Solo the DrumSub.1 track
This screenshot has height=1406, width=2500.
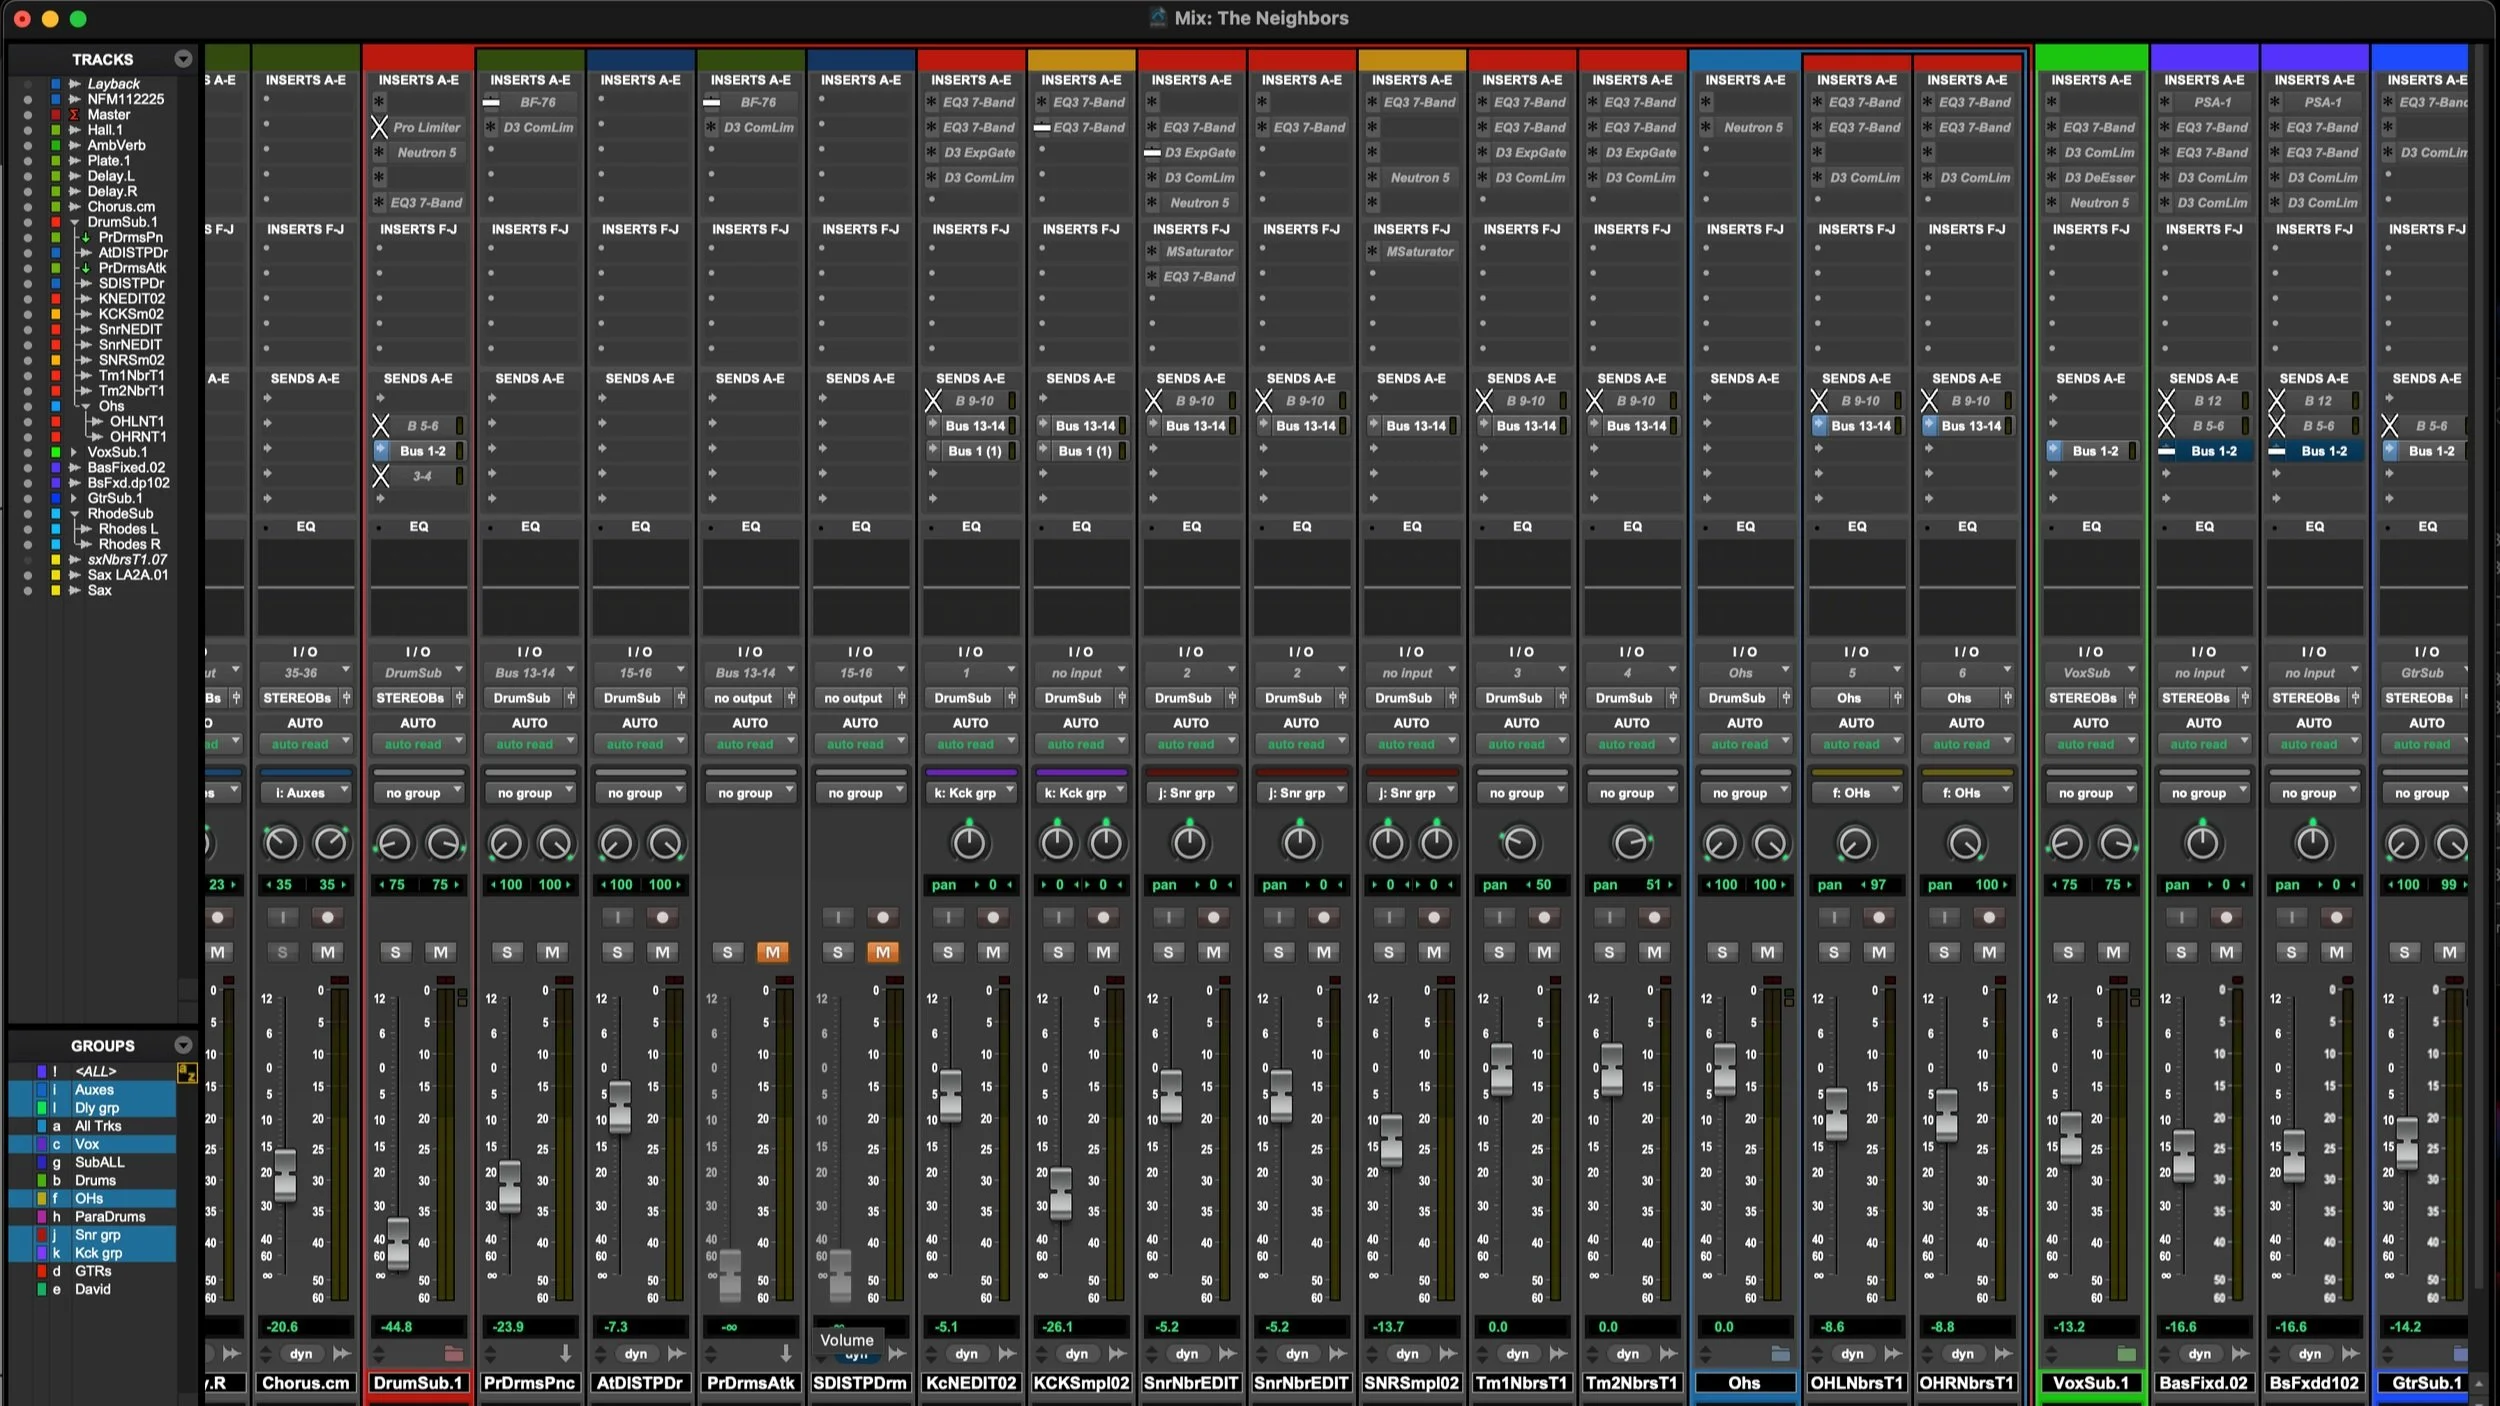395,952
